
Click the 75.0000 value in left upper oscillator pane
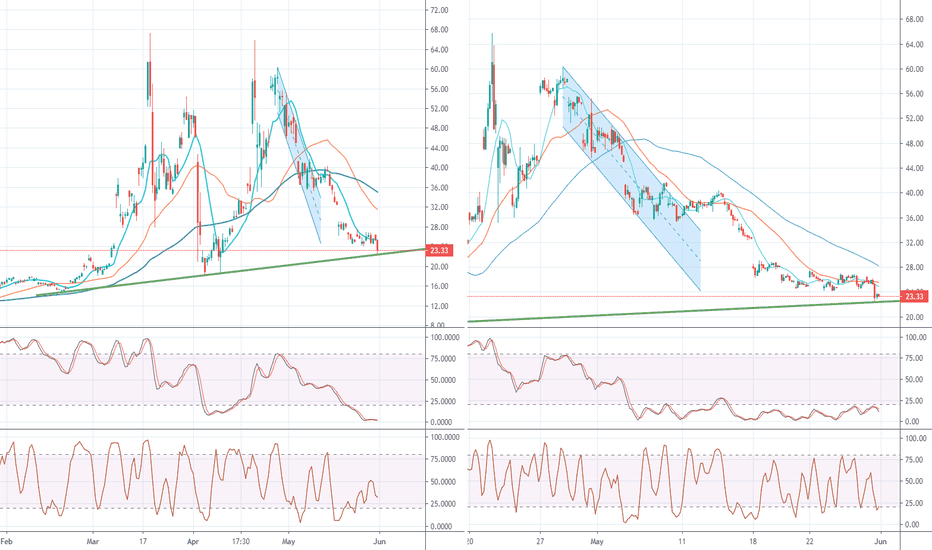pyautogui.click(x=444, y=359)
